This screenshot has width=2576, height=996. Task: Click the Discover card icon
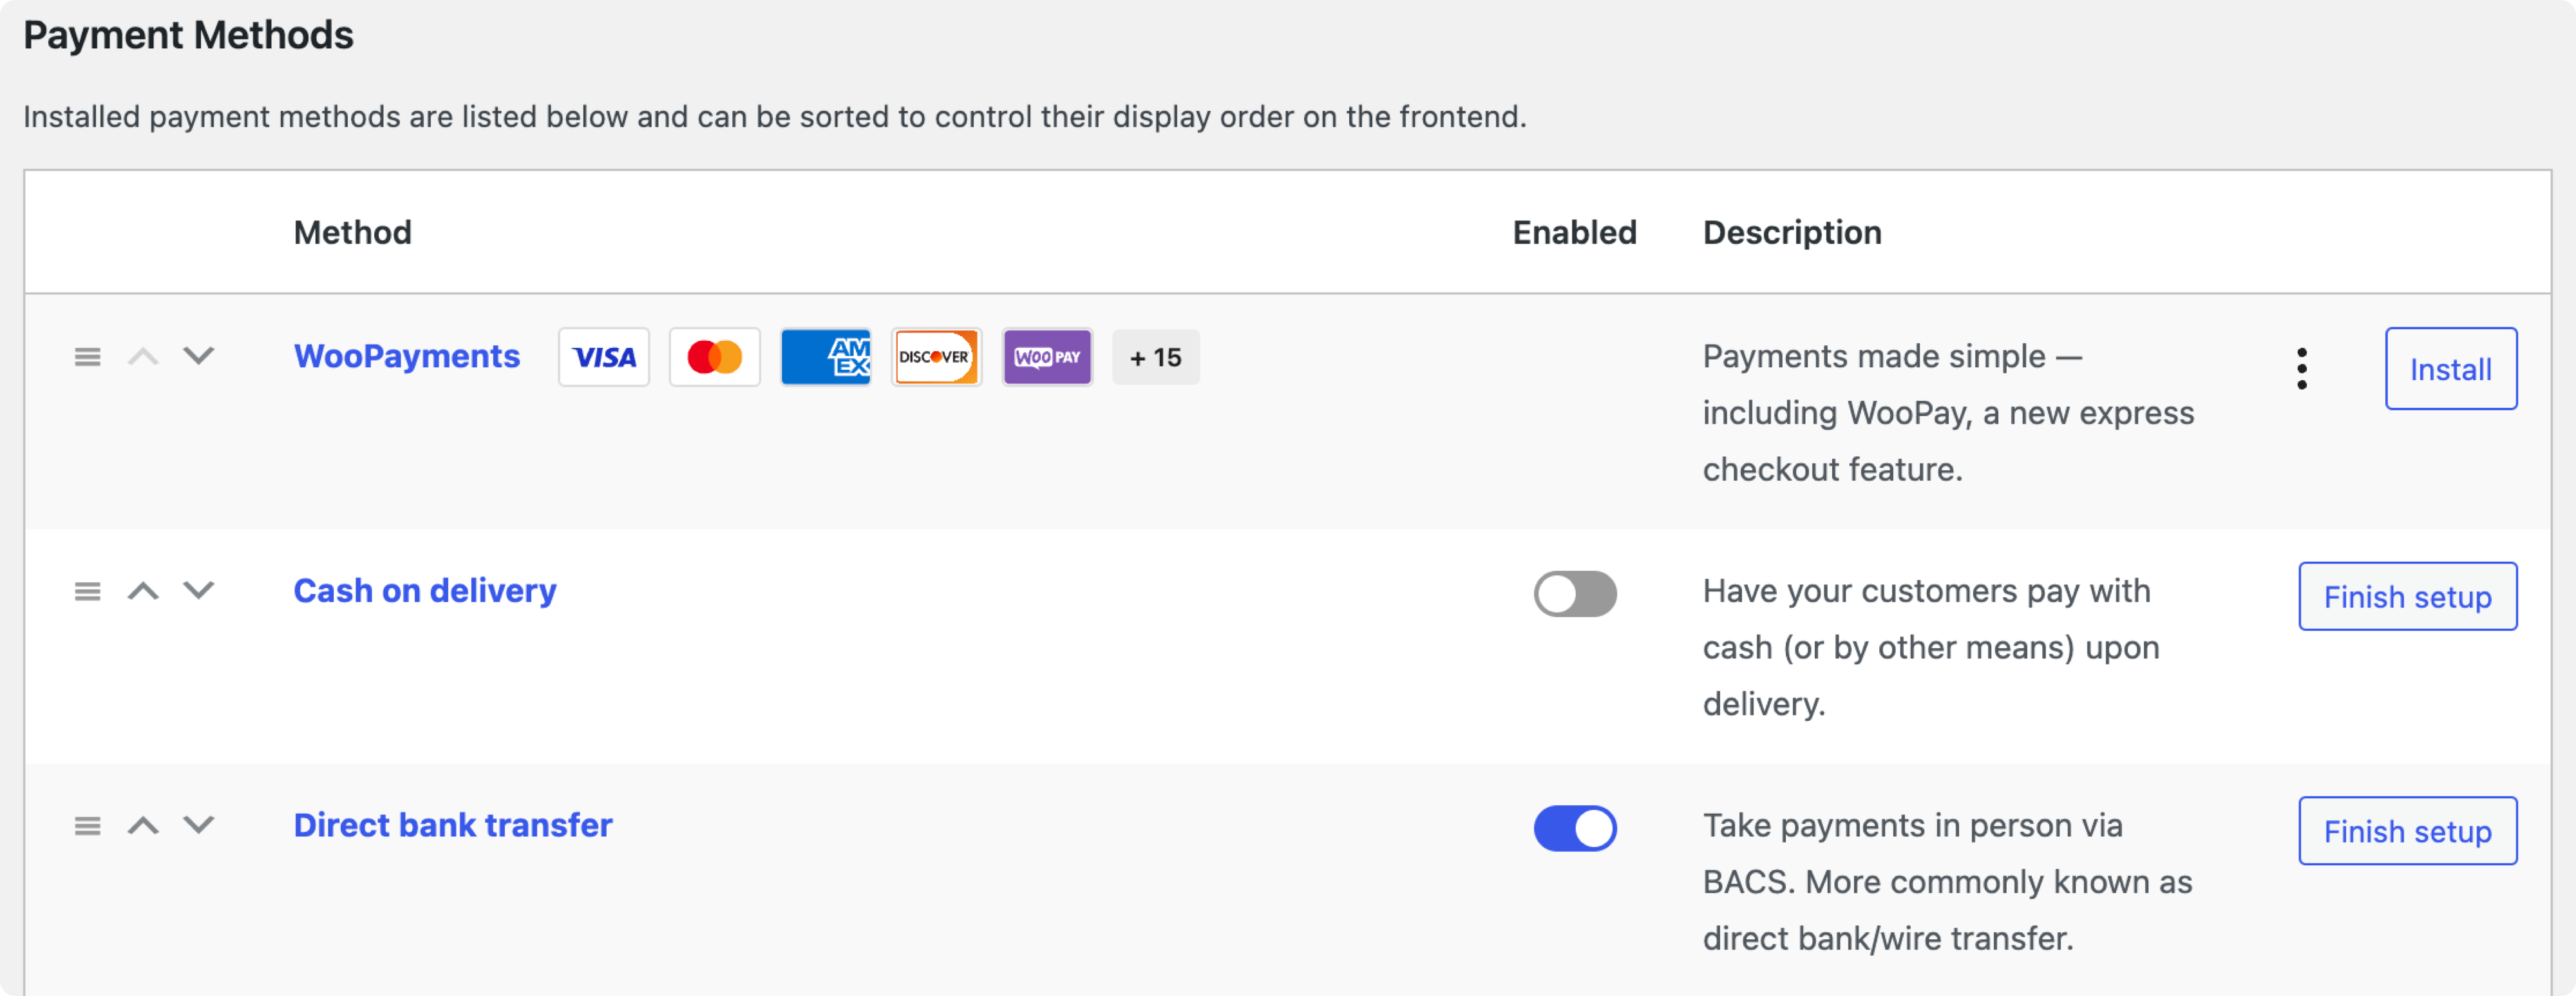[936, 357]
